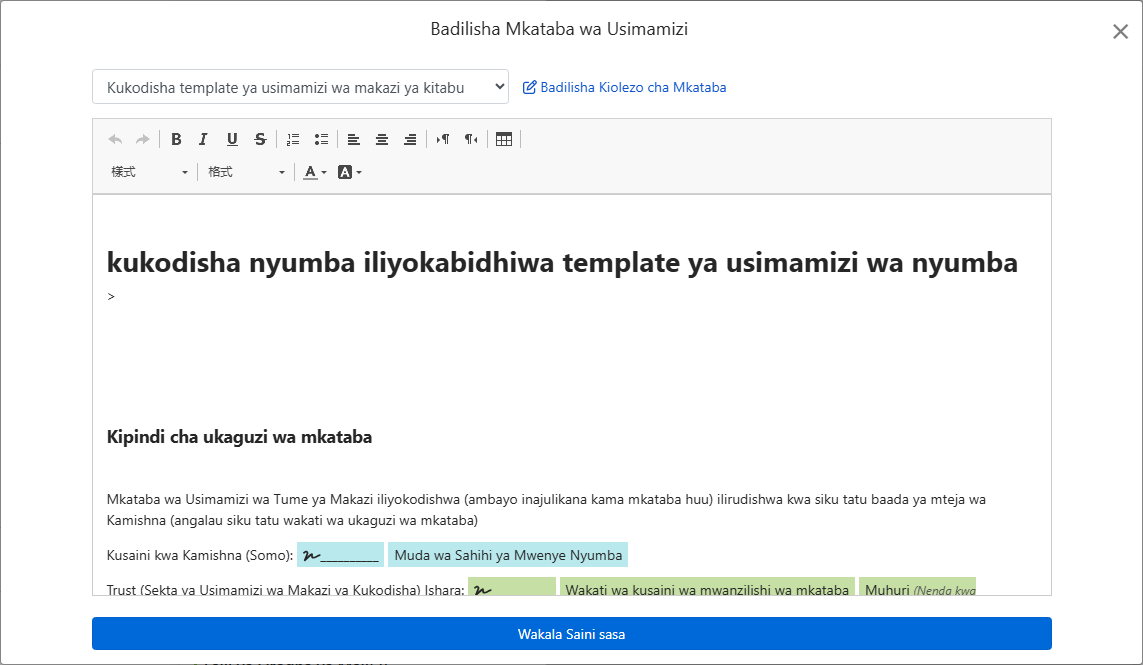
Task: Redo the last undone edit
Action: [143, 139]
